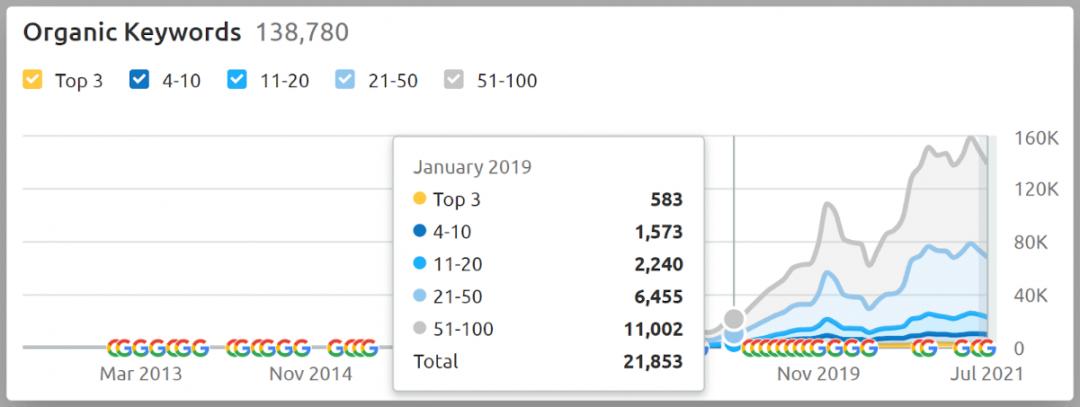
Task: Click the leftmost Google update icon on timeline
Action: [x=115, y=348]
